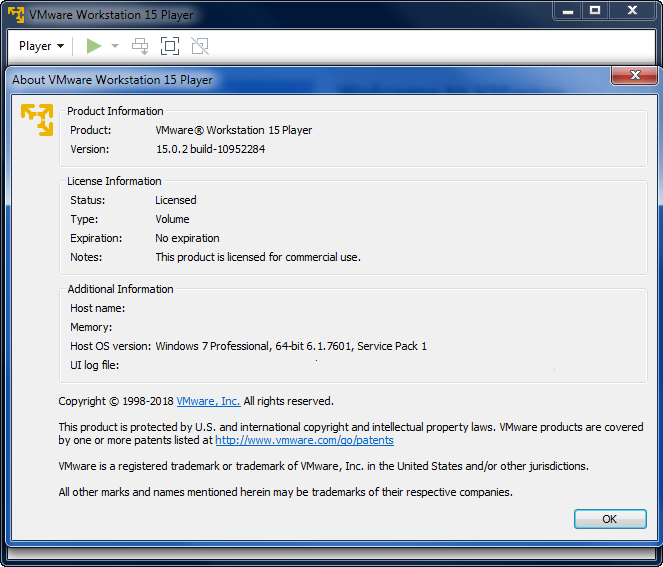Screen dimensions: 663x567
Task: Click the Unity mode toolbar icon
Action: click(x=200, y=46)
